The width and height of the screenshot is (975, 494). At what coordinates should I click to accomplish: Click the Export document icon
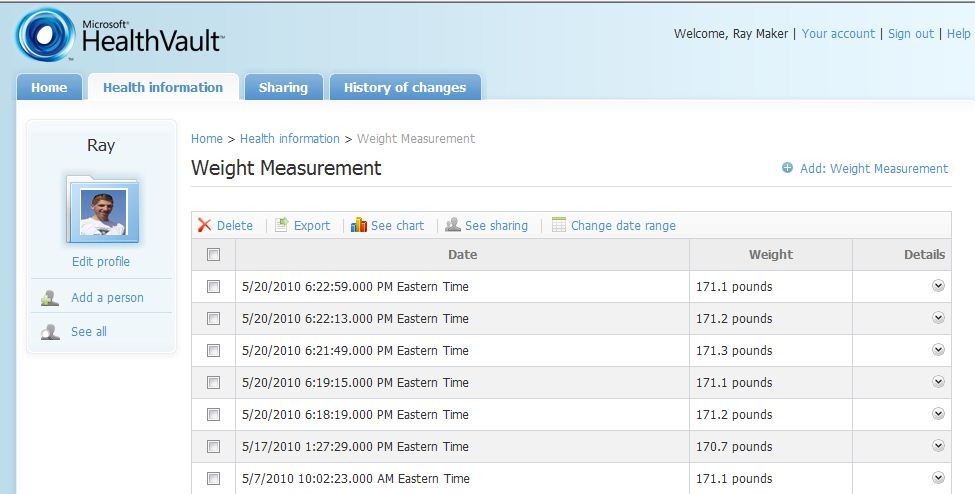282,225
